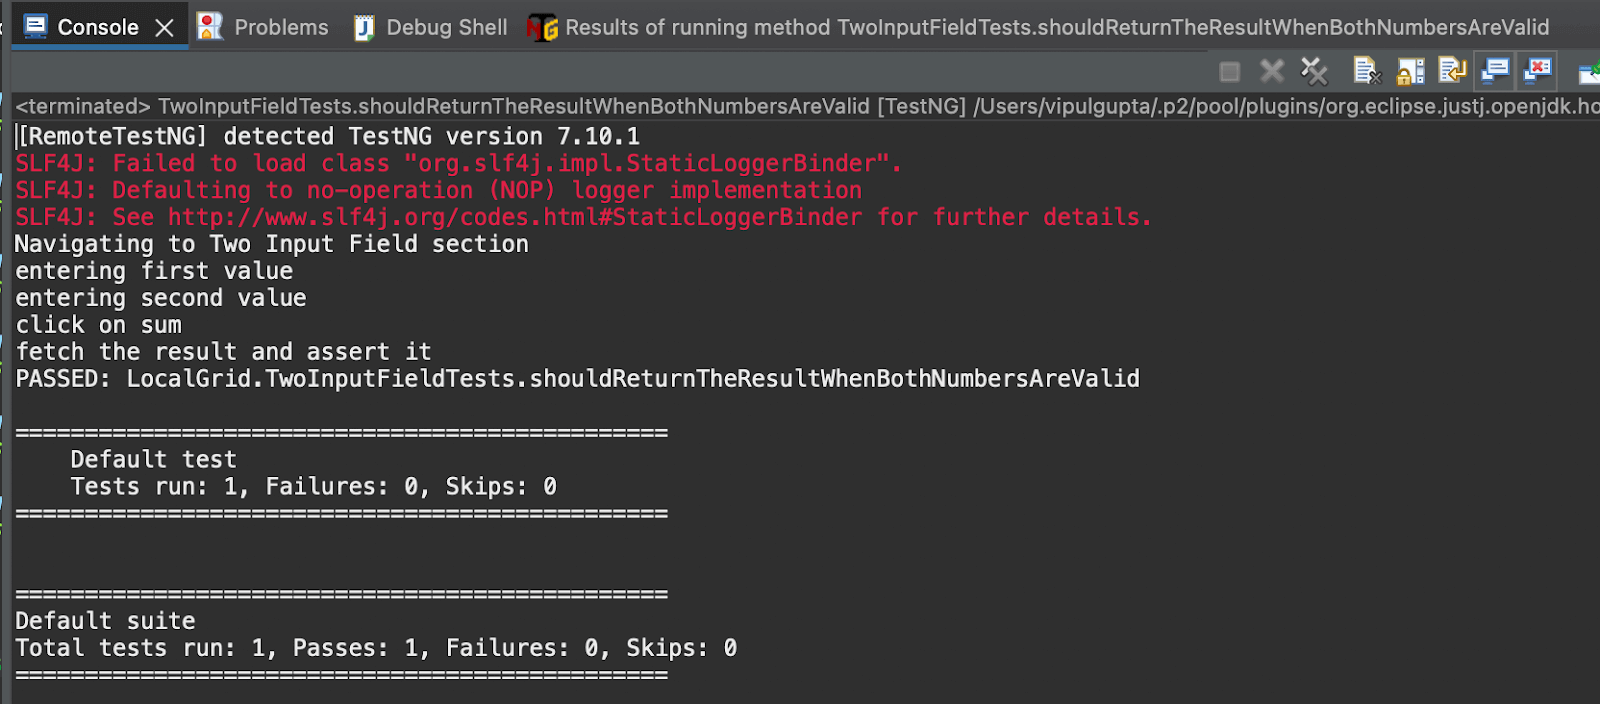Click the 'Default test' heading line
Screen dimensions: 1600x704
153,460
